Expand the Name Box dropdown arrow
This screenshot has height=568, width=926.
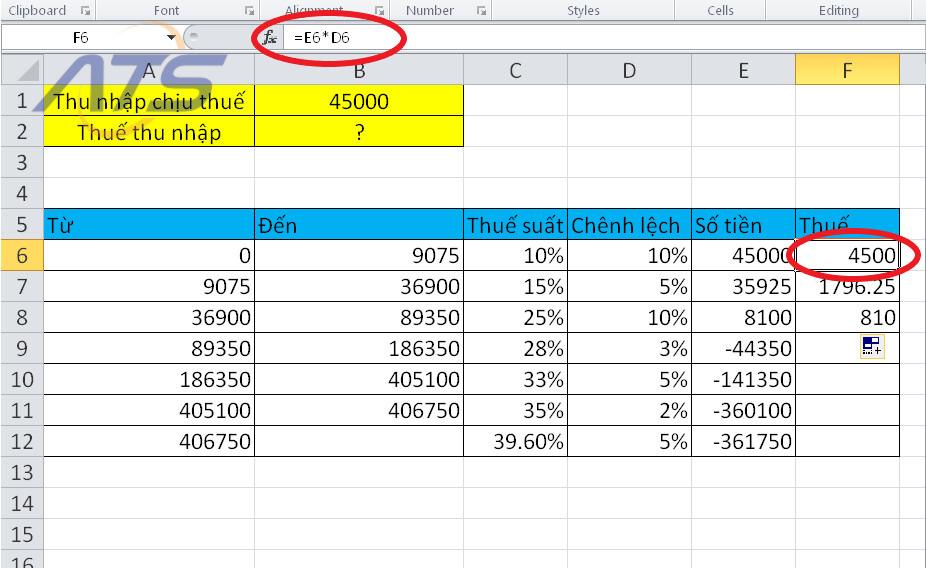pos(171,37)
